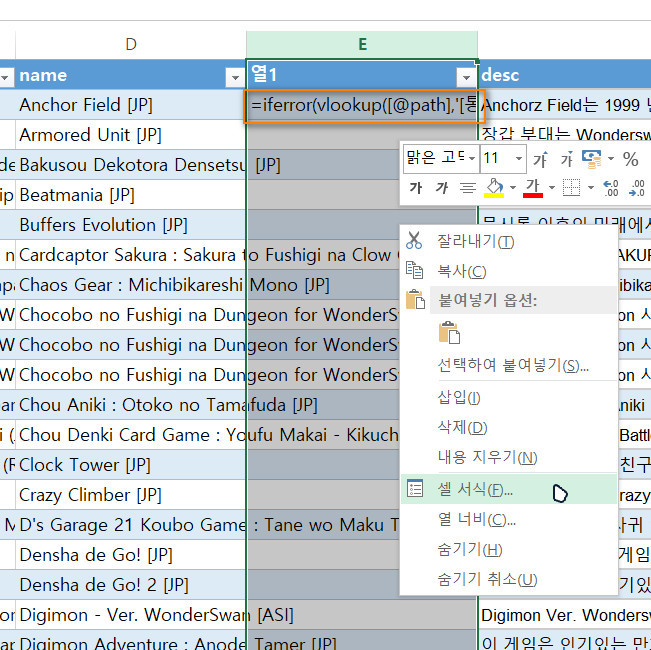Choose 삭제(D) from context menu
Viewport: 651px width, 650px height.
tap(508, 428)
